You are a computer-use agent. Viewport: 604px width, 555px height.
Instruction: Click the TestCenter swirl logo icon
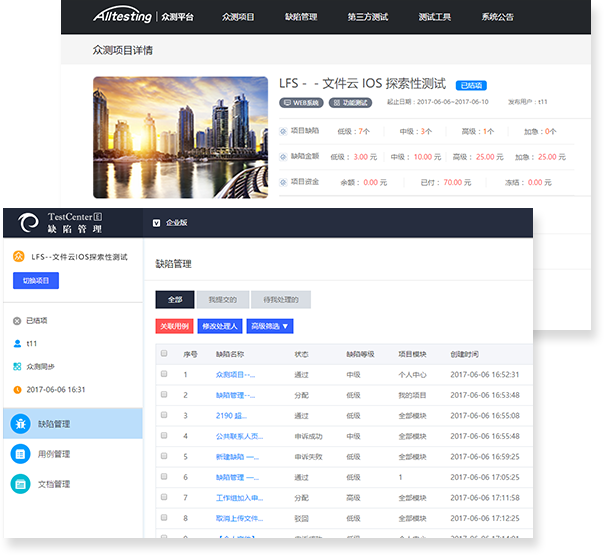(x=29, y=223)
